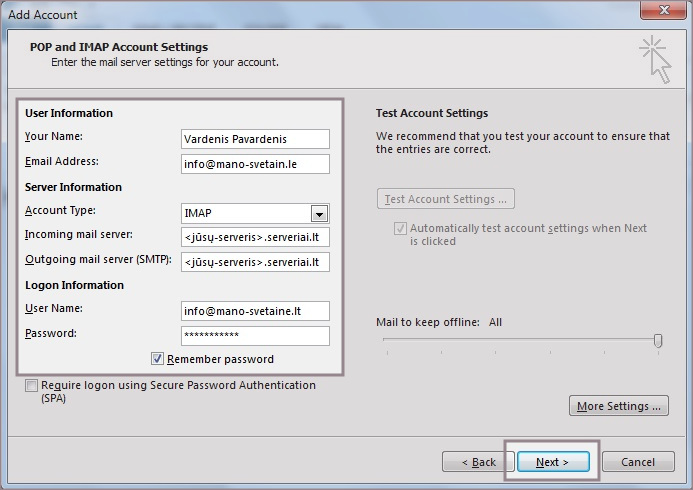This screenshot has width=693, height=490.
Task: Proceed by clicking the Next button
Action: [x=553, y=462]
